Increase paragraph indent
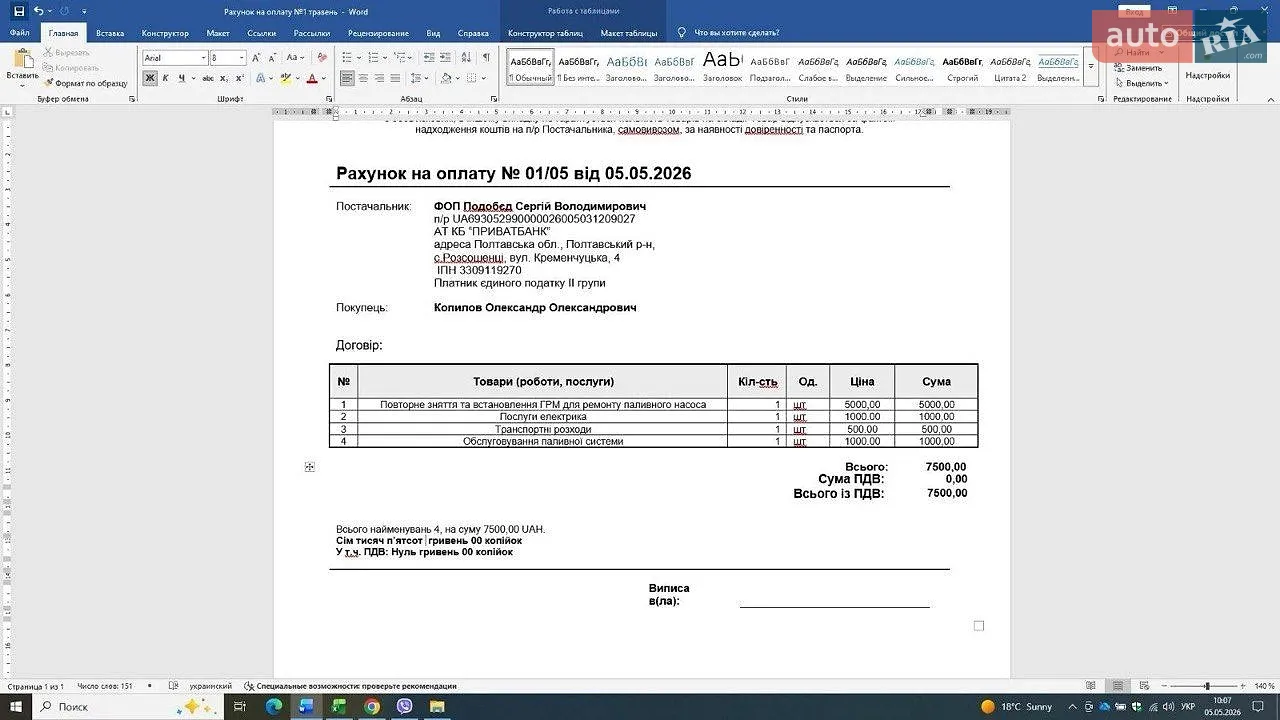This screenshot has height=720, width=1280. click(x=445, y=57)
